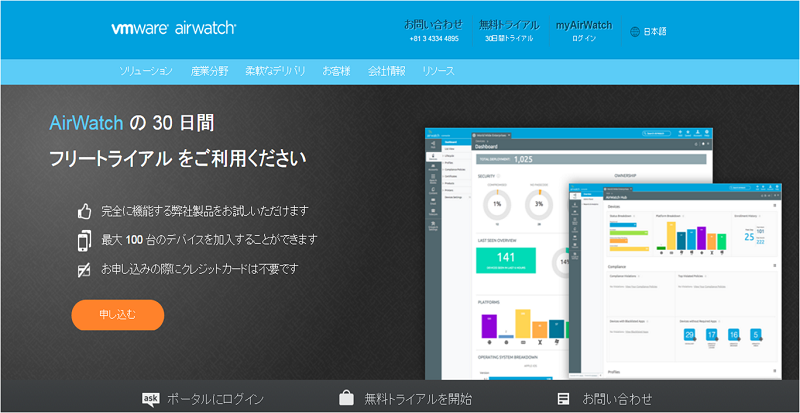Click the クレジットカードは不要です text line
The height and width of the screenshot is (413, 800).
click(199, 269)
